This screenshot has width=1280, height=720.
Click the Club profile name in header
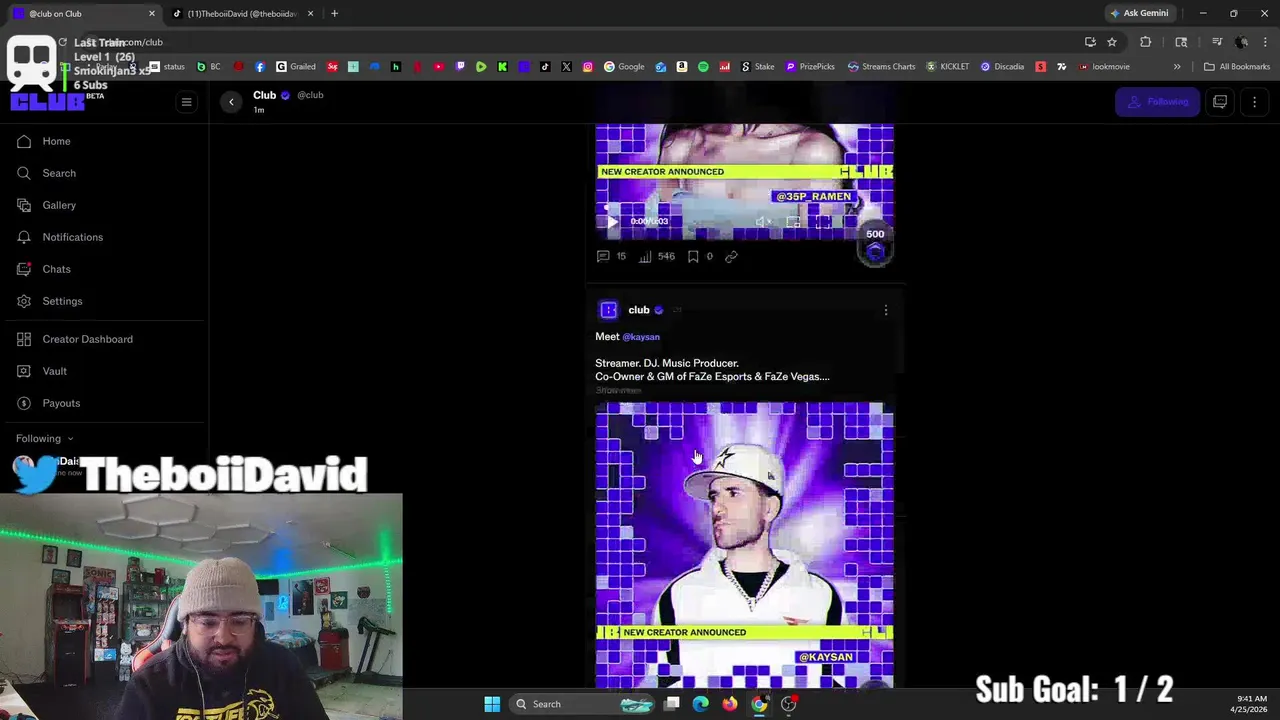point(264,95)
